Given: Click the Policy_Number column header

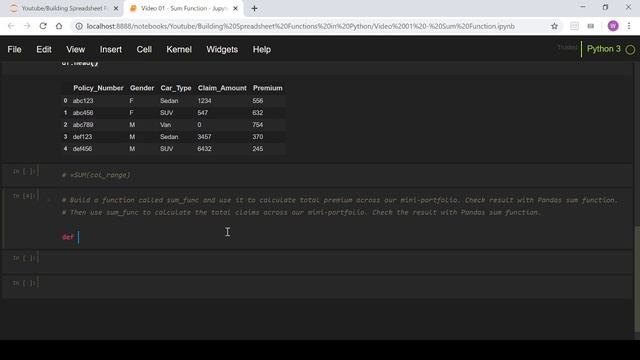Looking at the screenshot, I should 98,88.
